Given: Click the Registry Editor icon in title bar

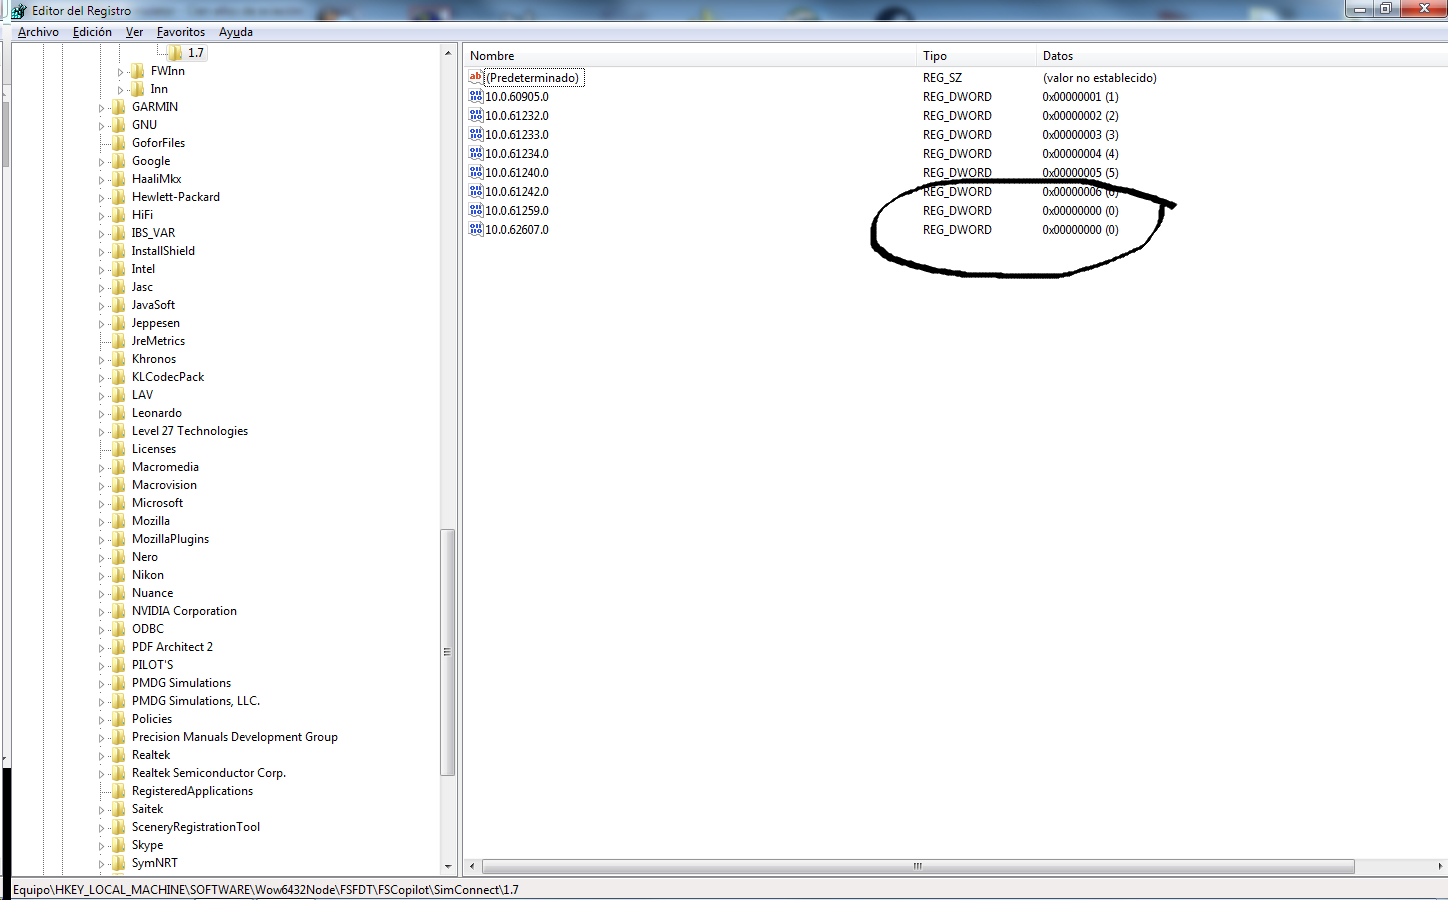Looking at the screenshot, I should pyautogui.click(x=18, y=11).
